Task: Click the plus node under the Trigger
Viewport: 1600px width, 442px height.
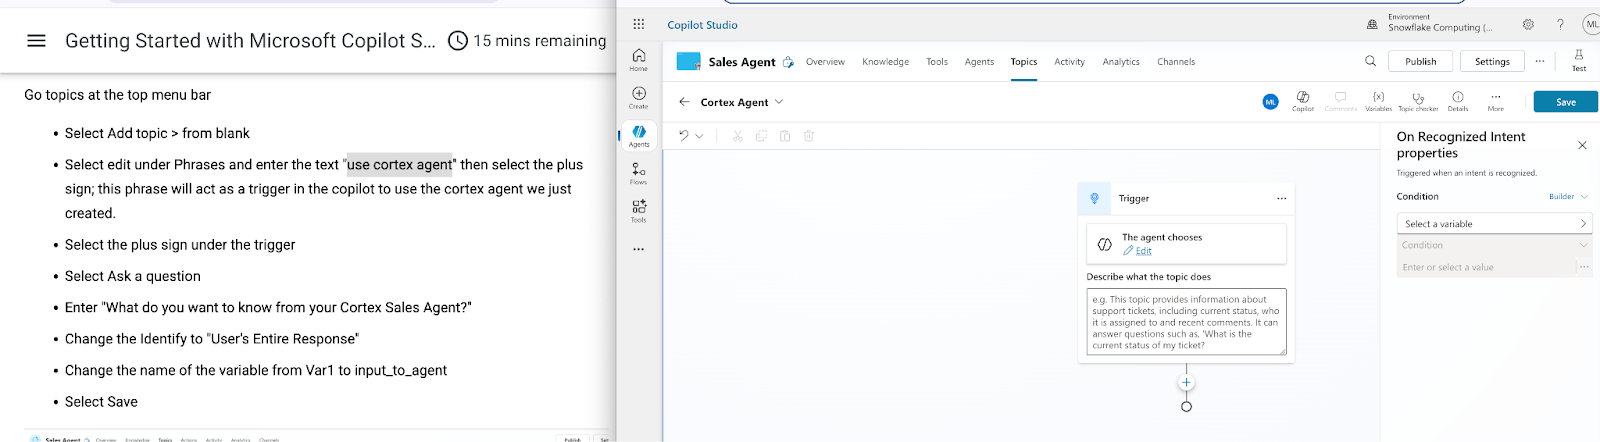Action: coord(1186,383)
